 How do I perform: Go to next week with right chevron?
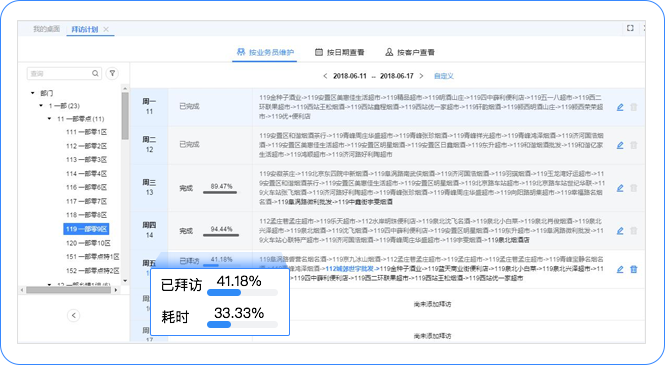click(x=421, y=76)
